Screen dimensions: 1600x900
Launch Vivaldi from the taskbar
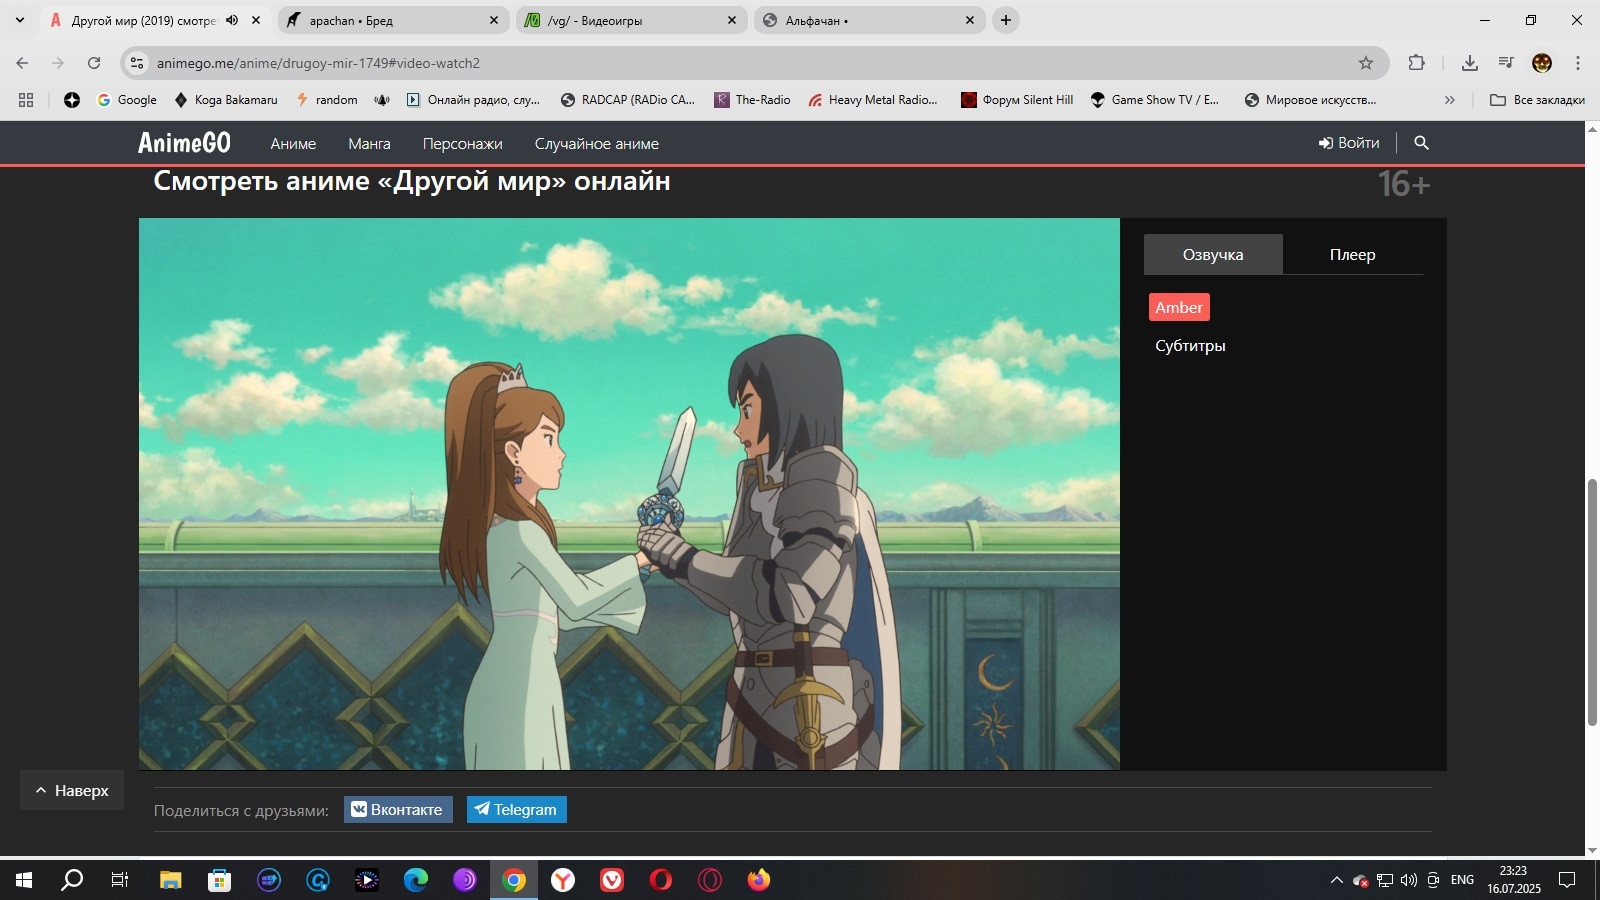(x=612, y=880)
